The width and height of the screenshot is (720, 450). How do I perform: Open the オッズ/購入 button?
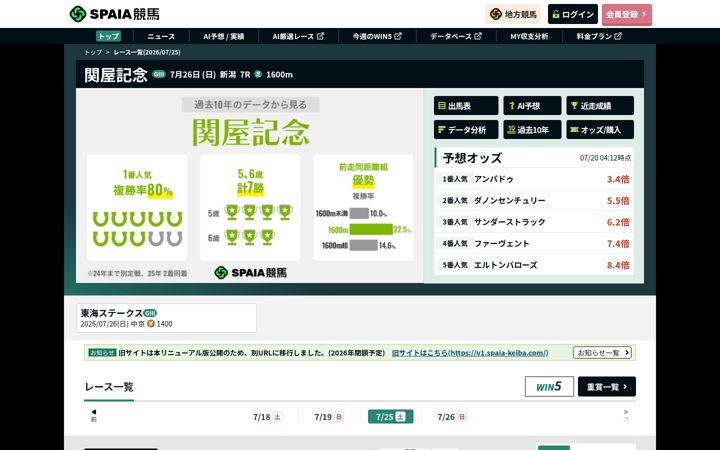click(600, 129)
